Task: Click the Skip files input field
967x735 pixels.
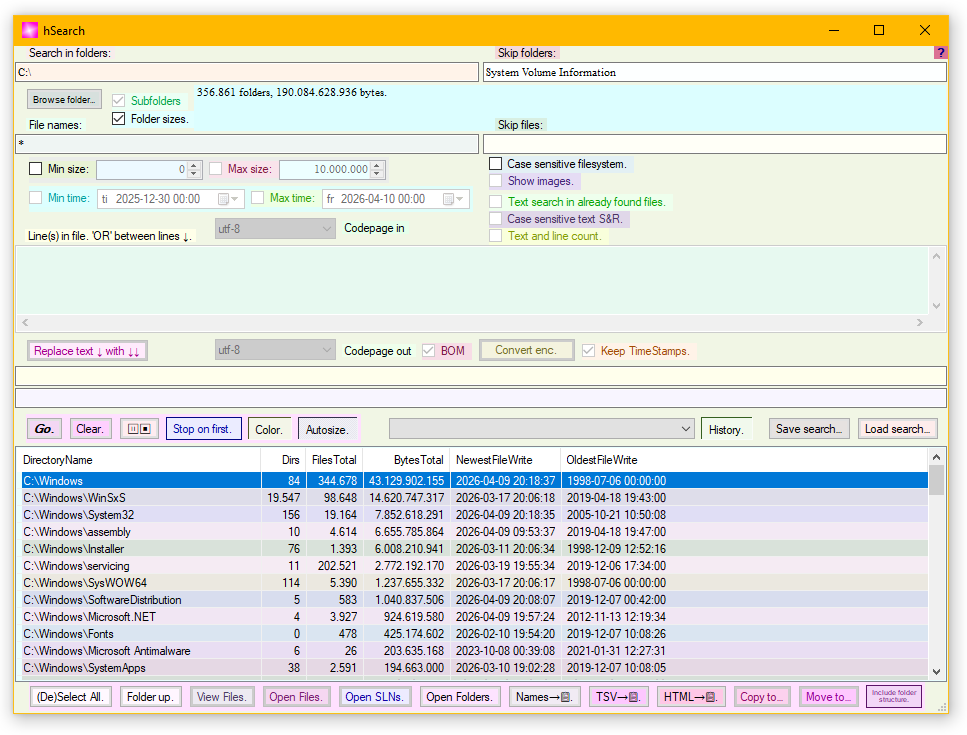Action: pos(715,144)
